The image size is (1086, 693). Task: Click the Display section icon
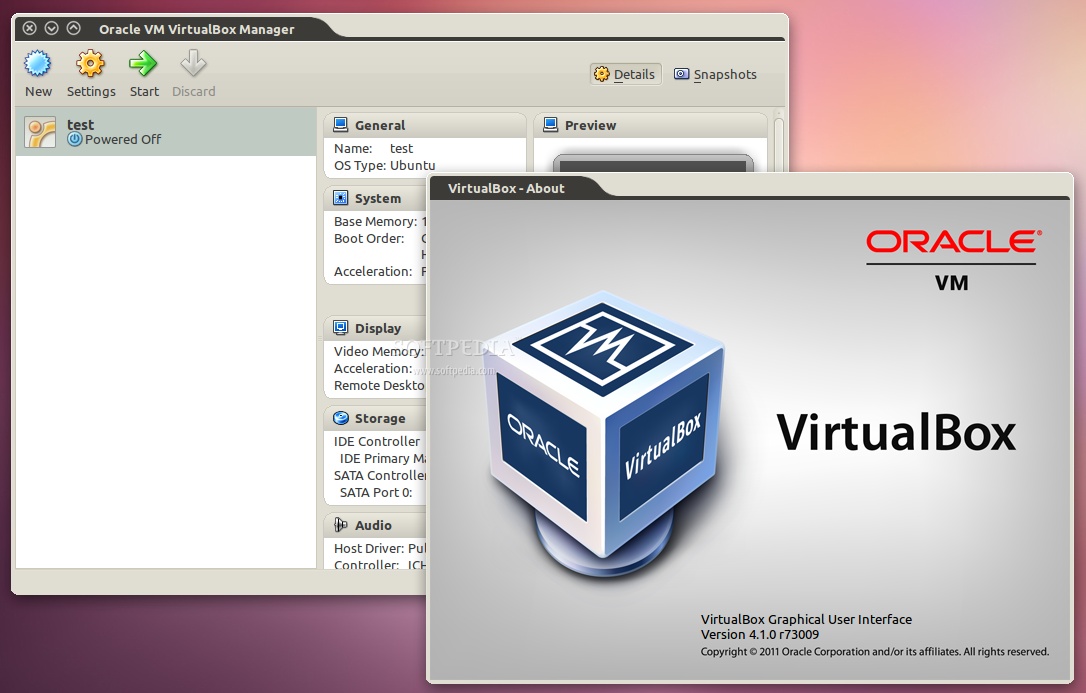pos(340,327)
